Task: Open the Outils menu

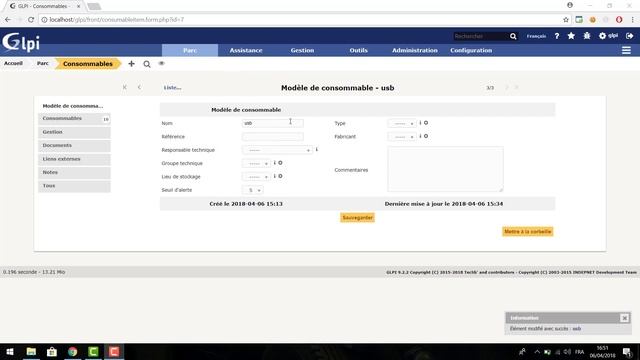Action: coord(358,50)
